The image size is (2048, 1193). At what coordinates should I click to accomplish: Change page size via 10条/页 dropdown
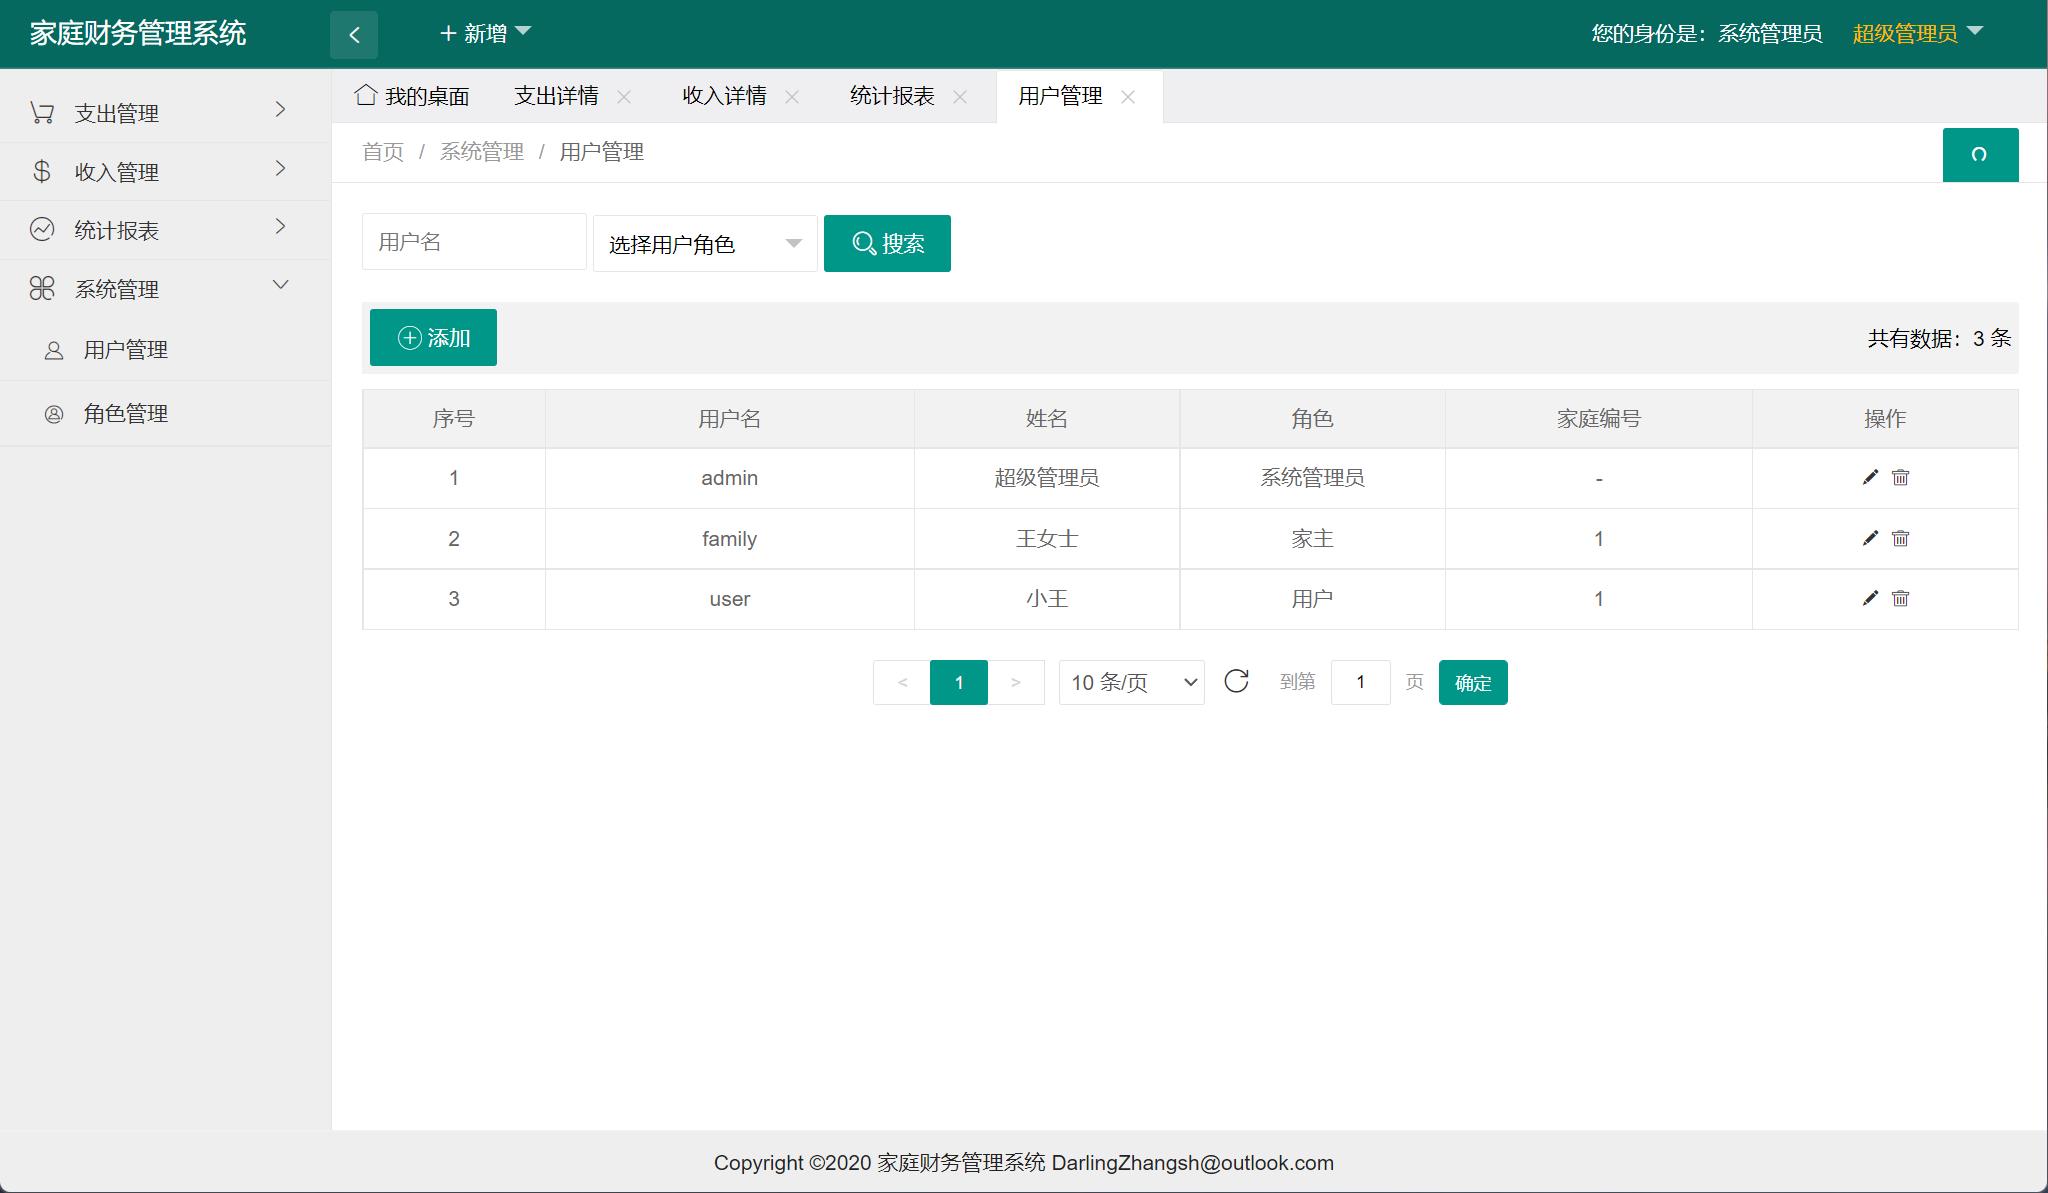tap(1130, 682)
